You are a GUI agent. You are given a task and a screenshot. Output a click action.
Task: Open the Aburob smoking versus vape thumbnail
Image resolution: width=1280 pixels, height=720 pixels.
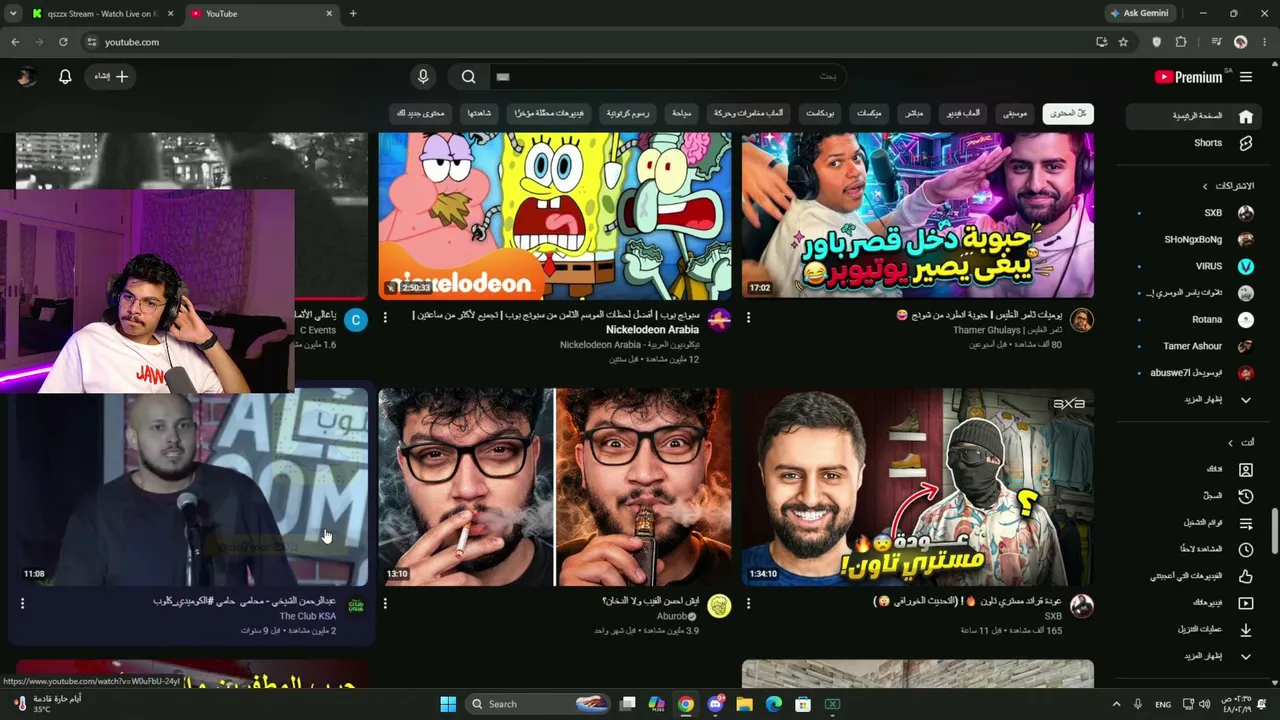[555, 487]
